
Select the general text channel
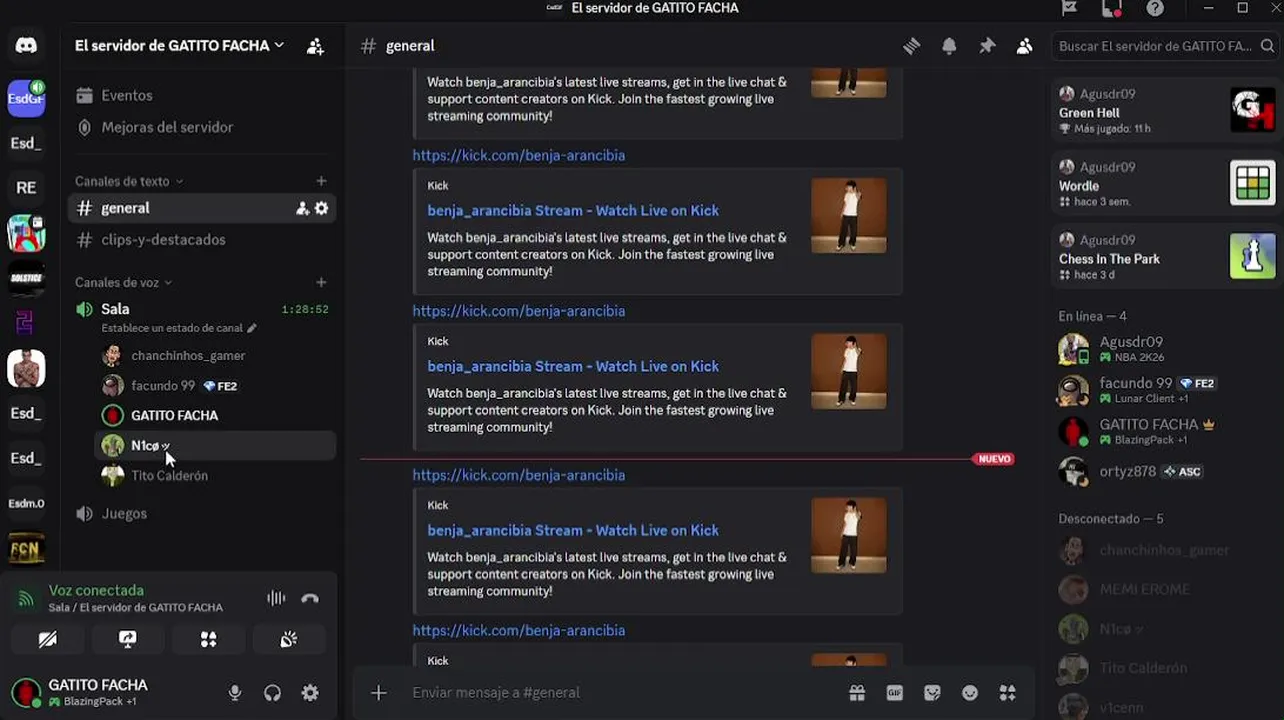[201, 208]
